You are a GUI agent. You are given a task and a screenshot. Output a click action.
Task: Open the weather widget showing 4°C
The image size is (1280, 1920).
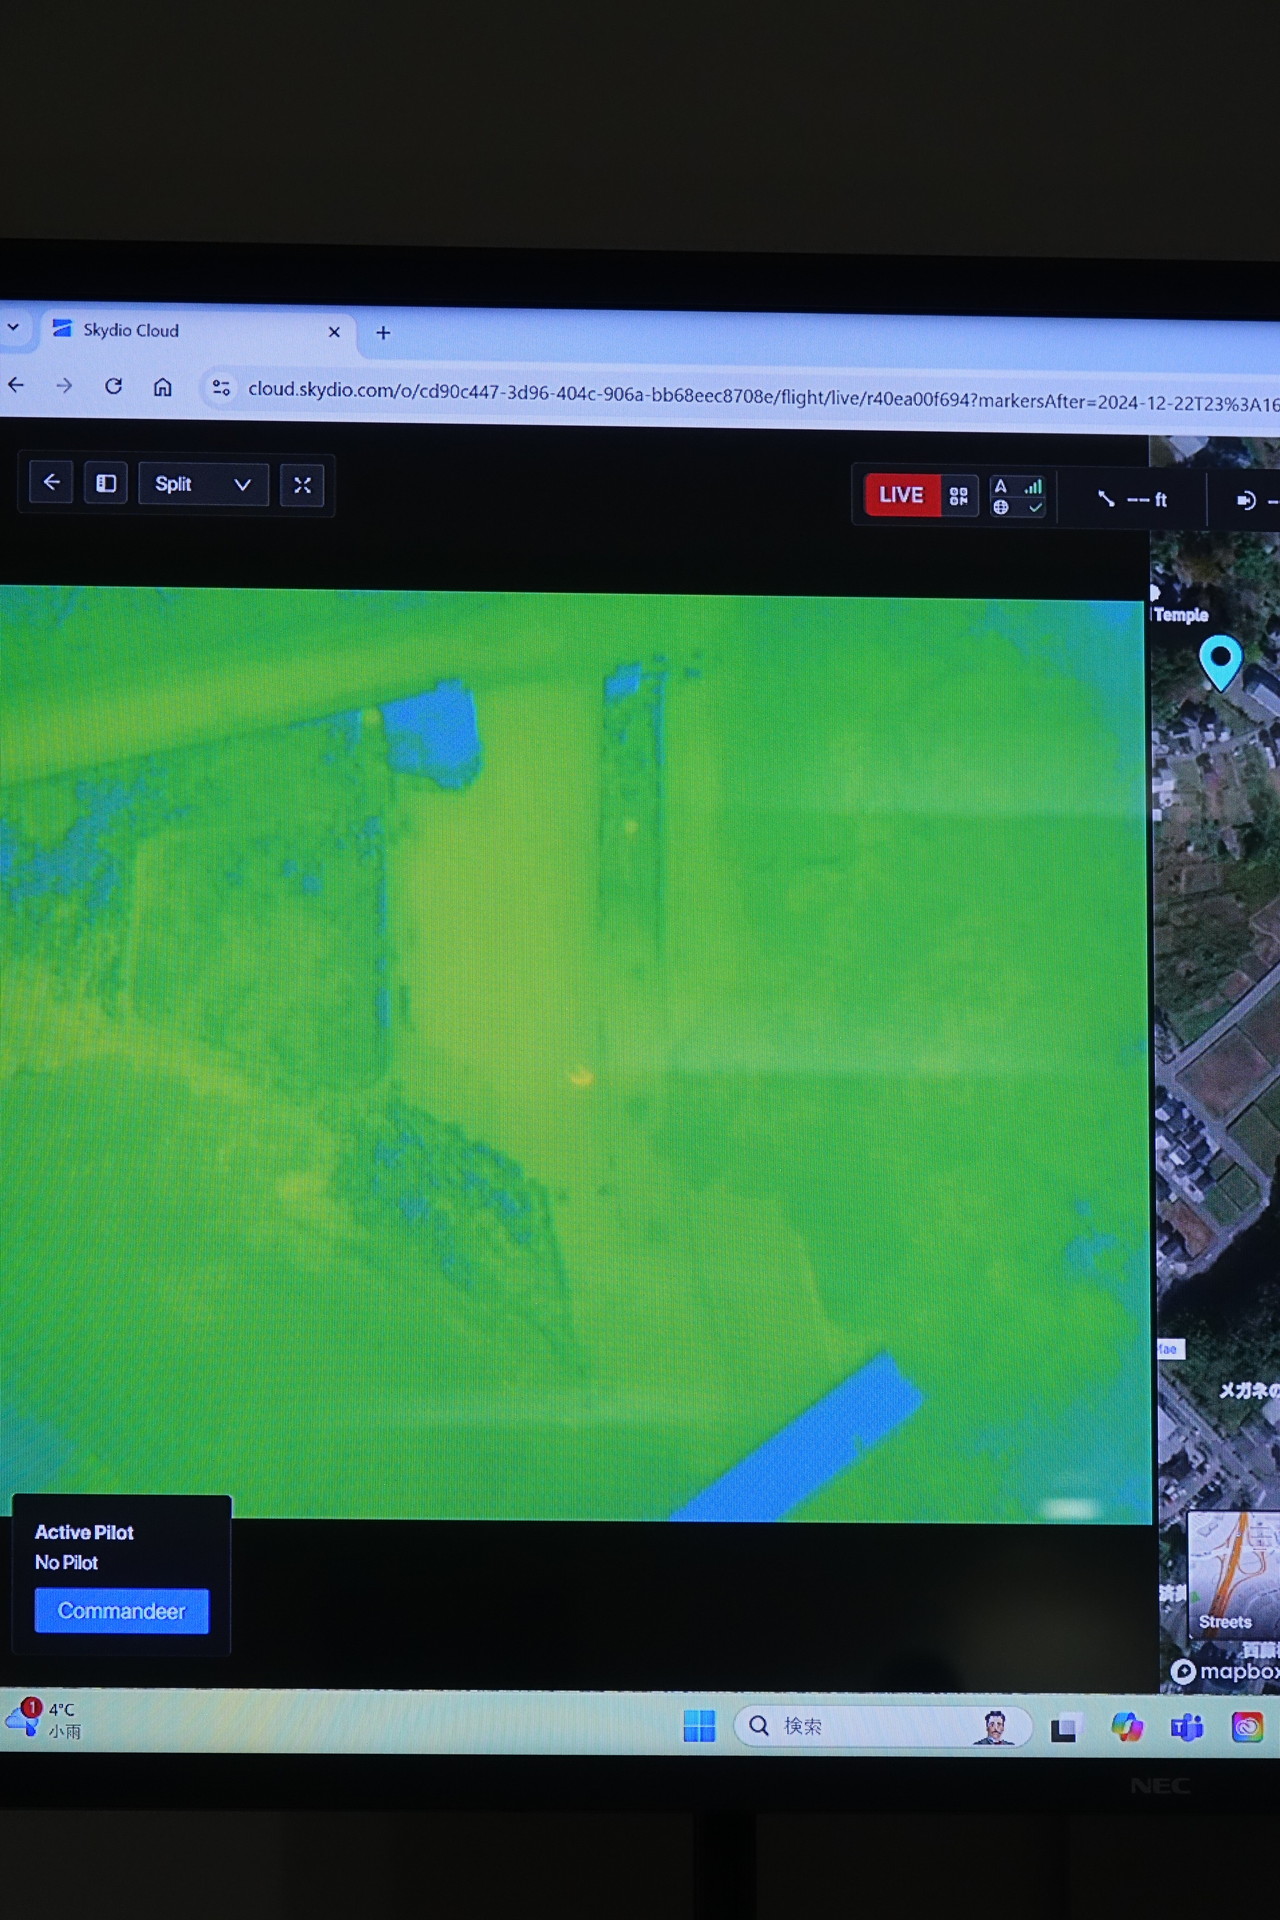pos(44,1719)
